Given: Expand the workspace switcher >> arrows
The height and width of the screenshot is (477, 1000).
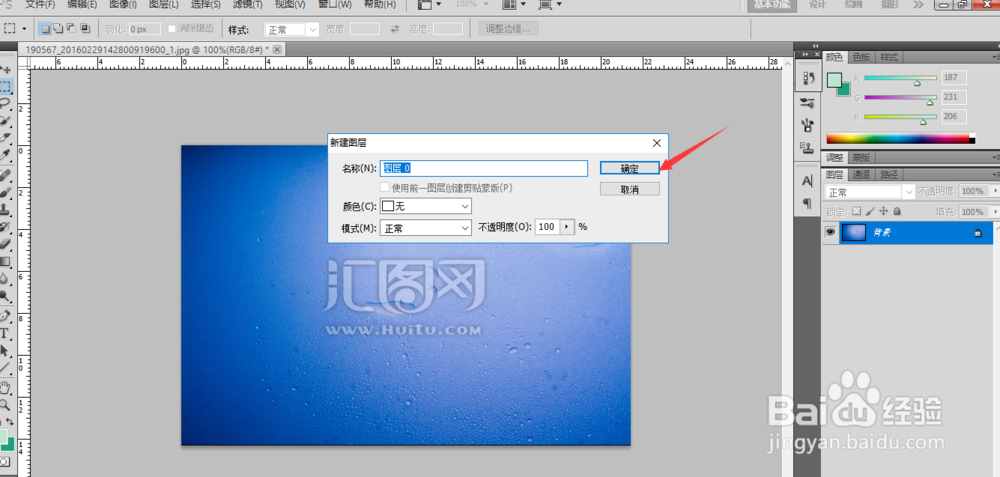Looking at the screenshot, I should click(x=918, y=4).
